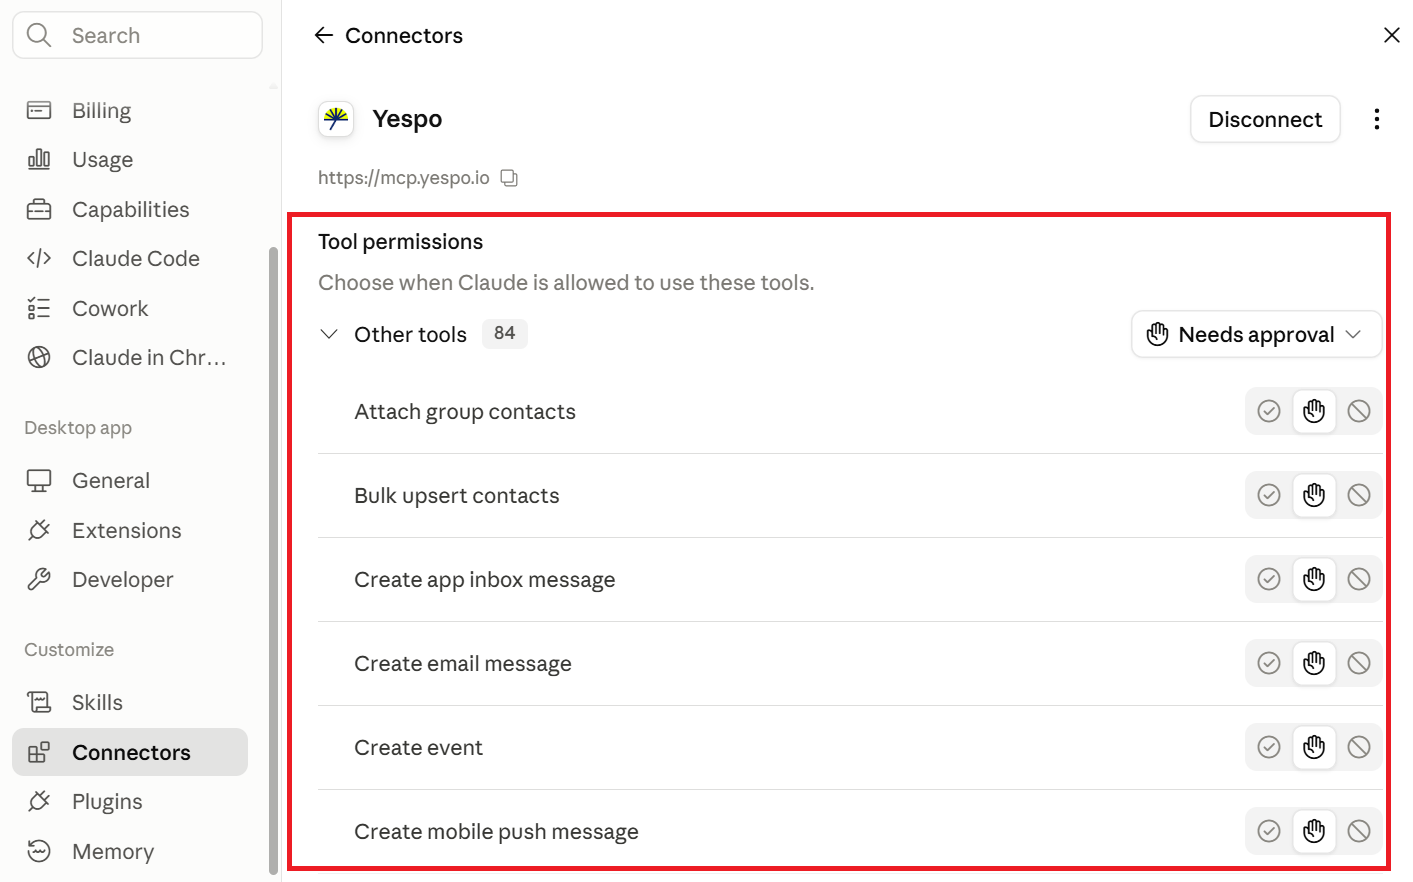Click the sidebar vertical scrollbar
Image resolution: width=1413 pixels, height=882 pixels.
pyautogui.click(x=273, y=560)
